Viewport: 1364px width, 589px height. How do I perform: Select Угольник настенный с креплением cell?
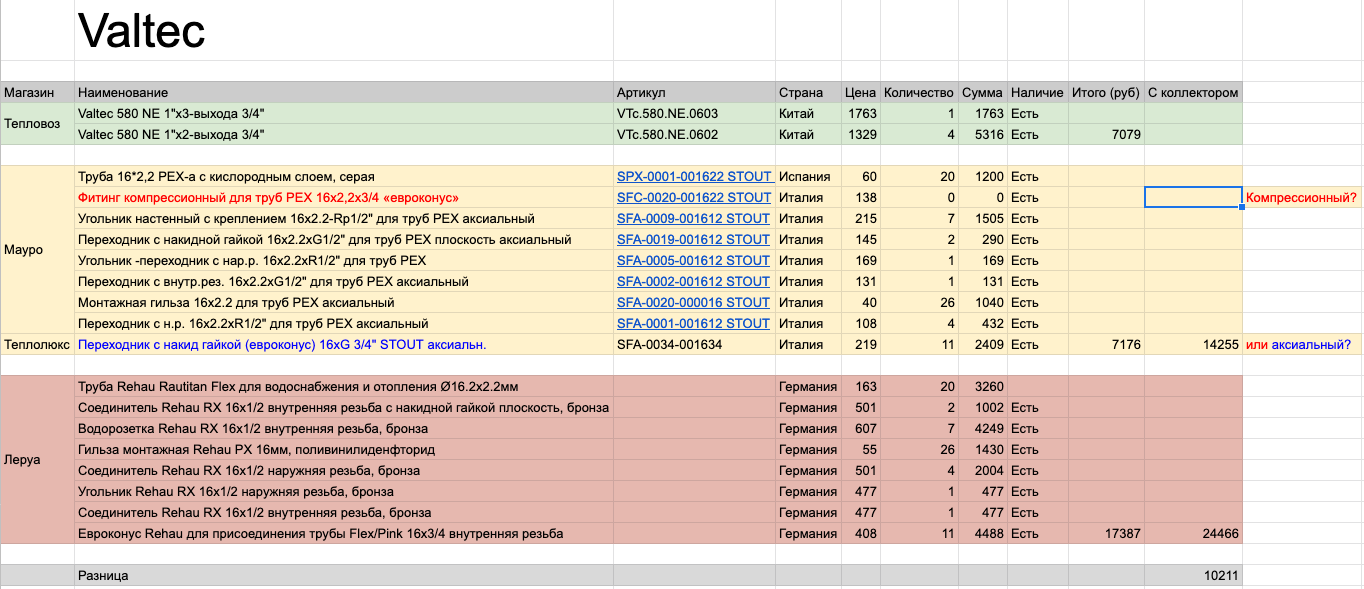click(344, 218)
